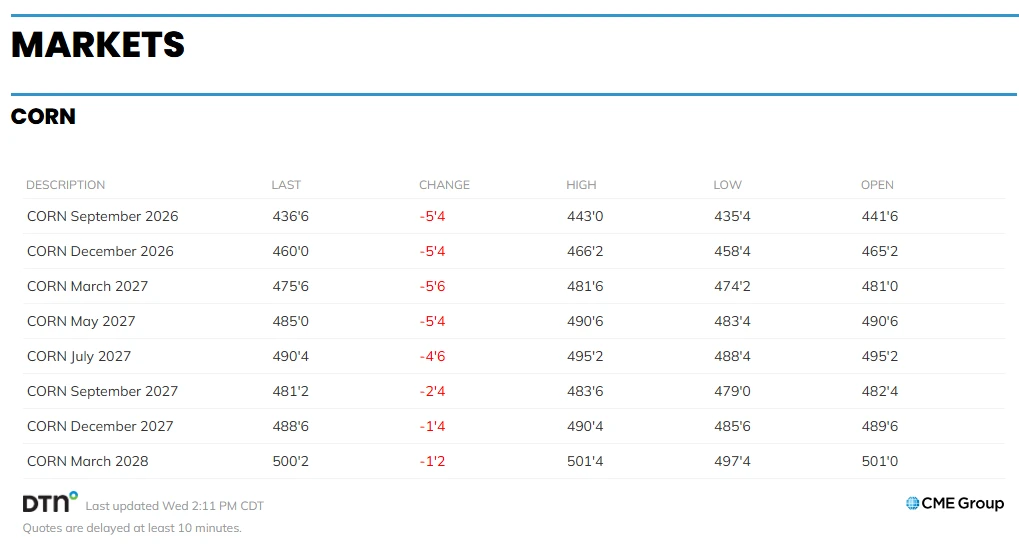Screen dimensions: 1019x560
Task: Click the -5'6 change value for March 2027
Action: tap(432, 286)
